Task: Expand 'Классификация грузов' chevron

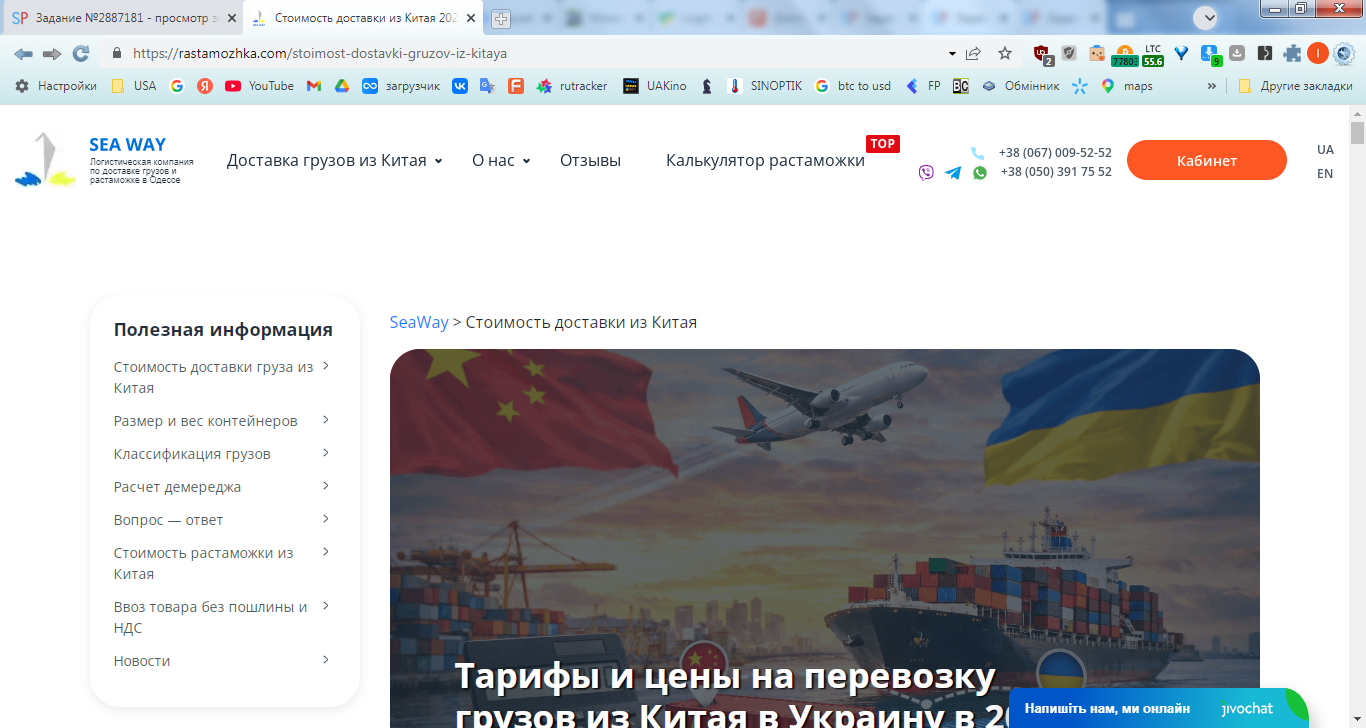Action: 326,453
